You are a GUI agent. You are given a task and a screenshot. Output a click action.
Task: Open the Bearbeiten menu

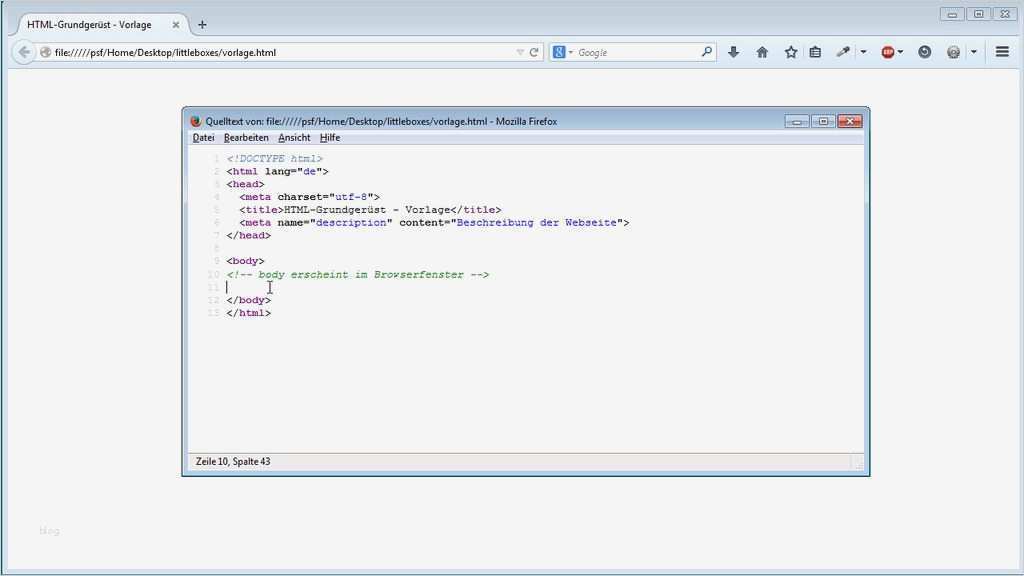(x=246, y=138)
